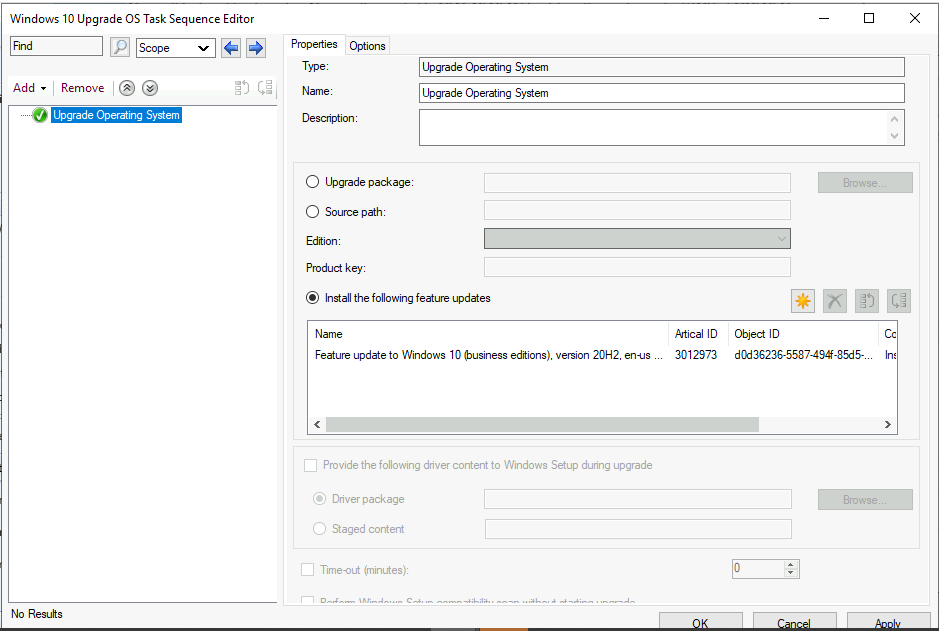
Task: Click the Description text area
Action: coord(662,128)
